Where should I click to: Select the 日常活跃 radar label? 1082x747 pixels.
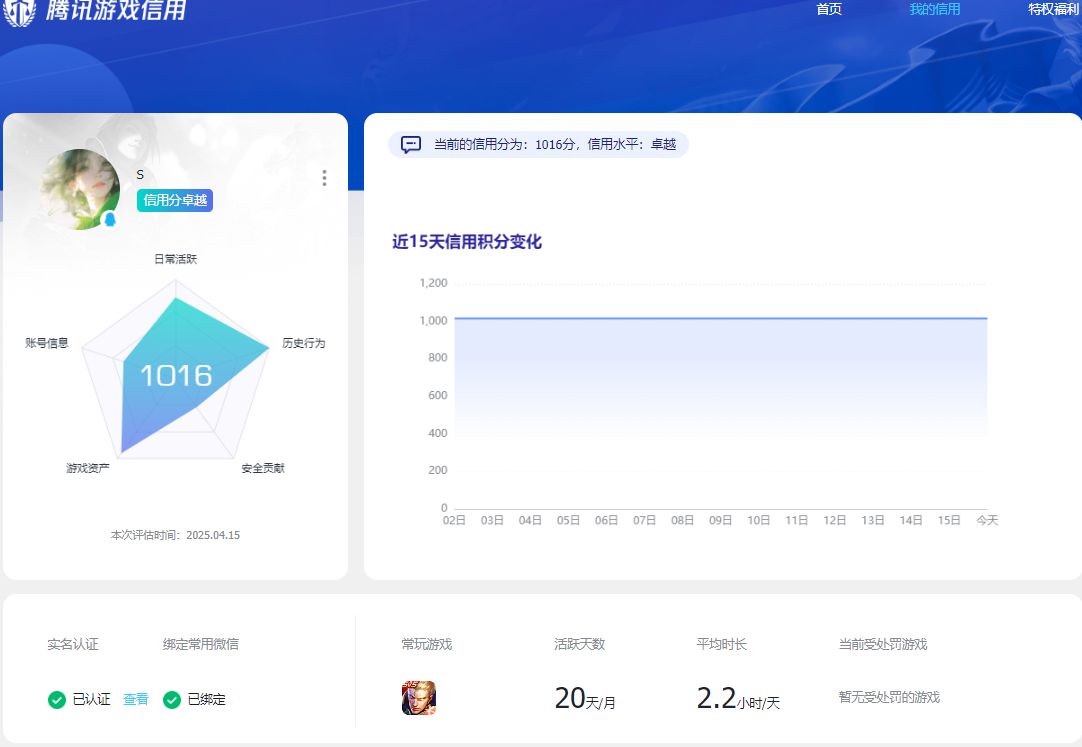175,259
